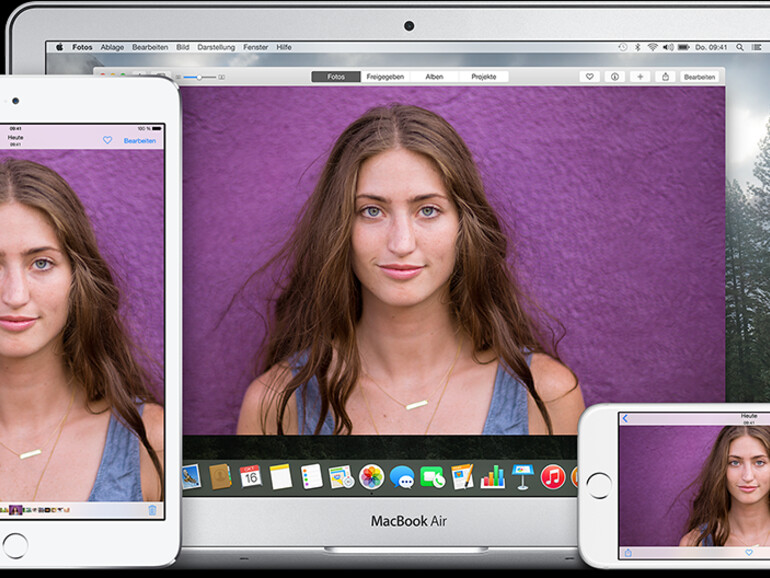
Task: Tap Bearbeiten on the iPad
Action: coord(139,140)
